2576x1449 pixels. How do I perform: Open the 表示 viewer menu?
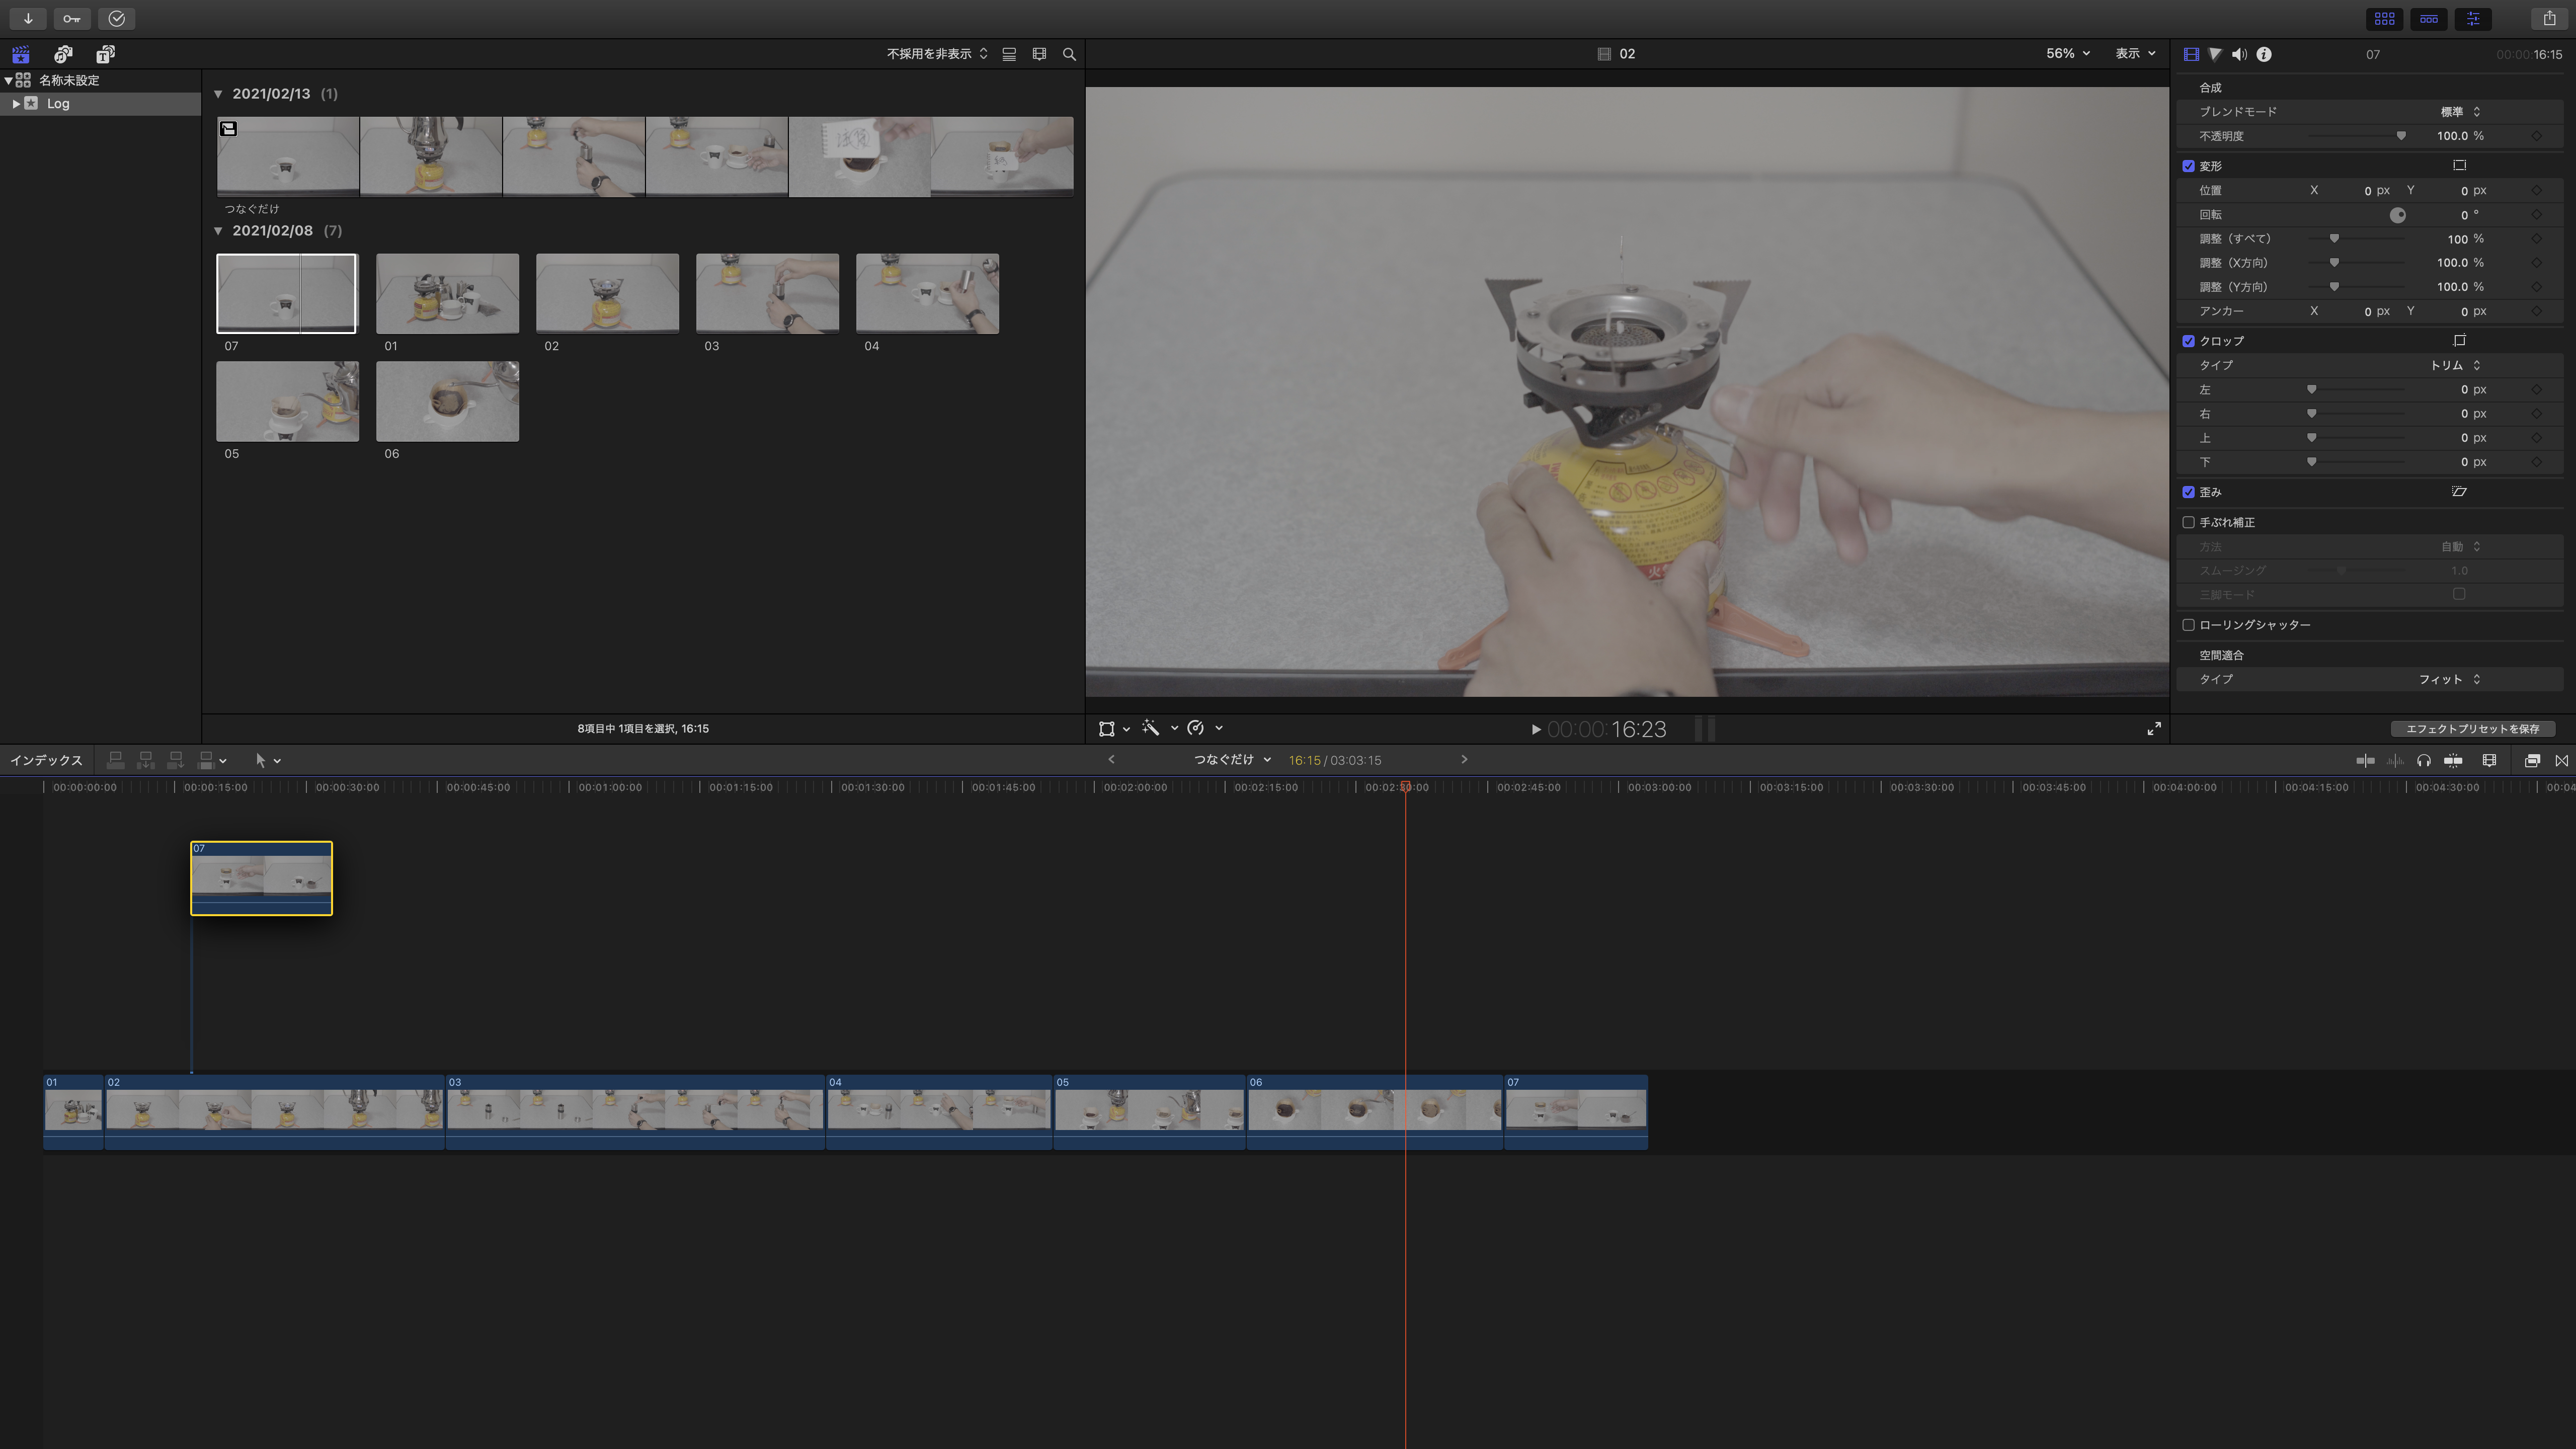click(2135, 54)
